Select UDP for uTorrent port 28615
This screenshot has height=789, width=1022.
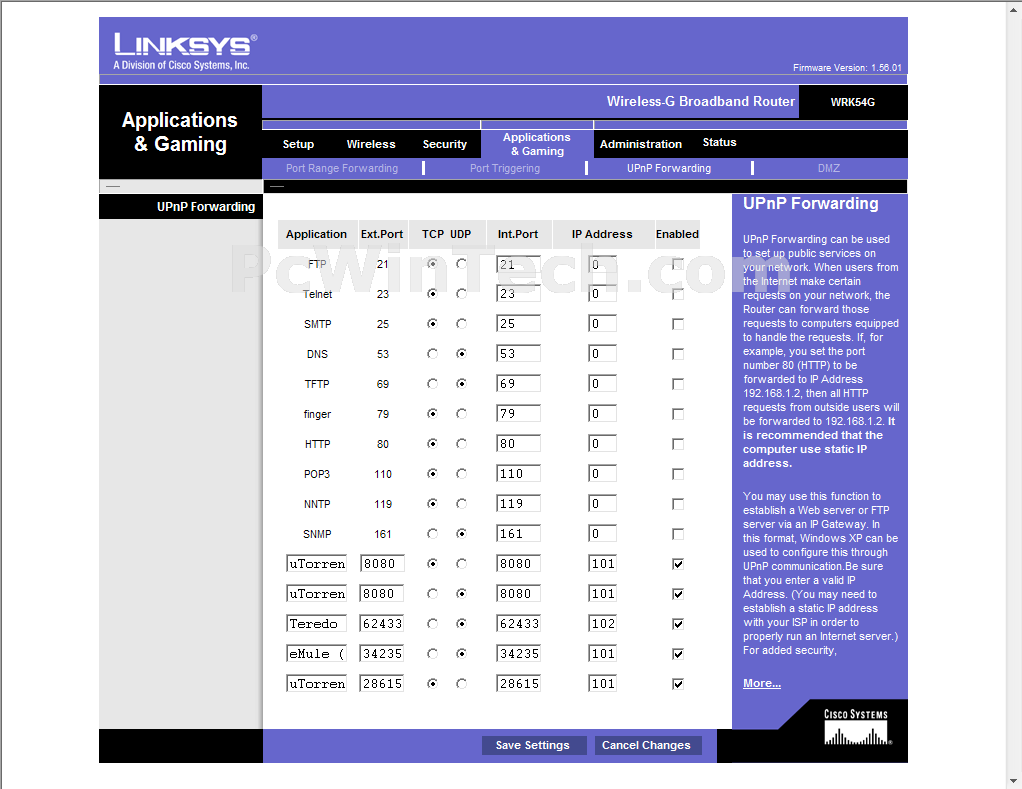click(461, 683)
